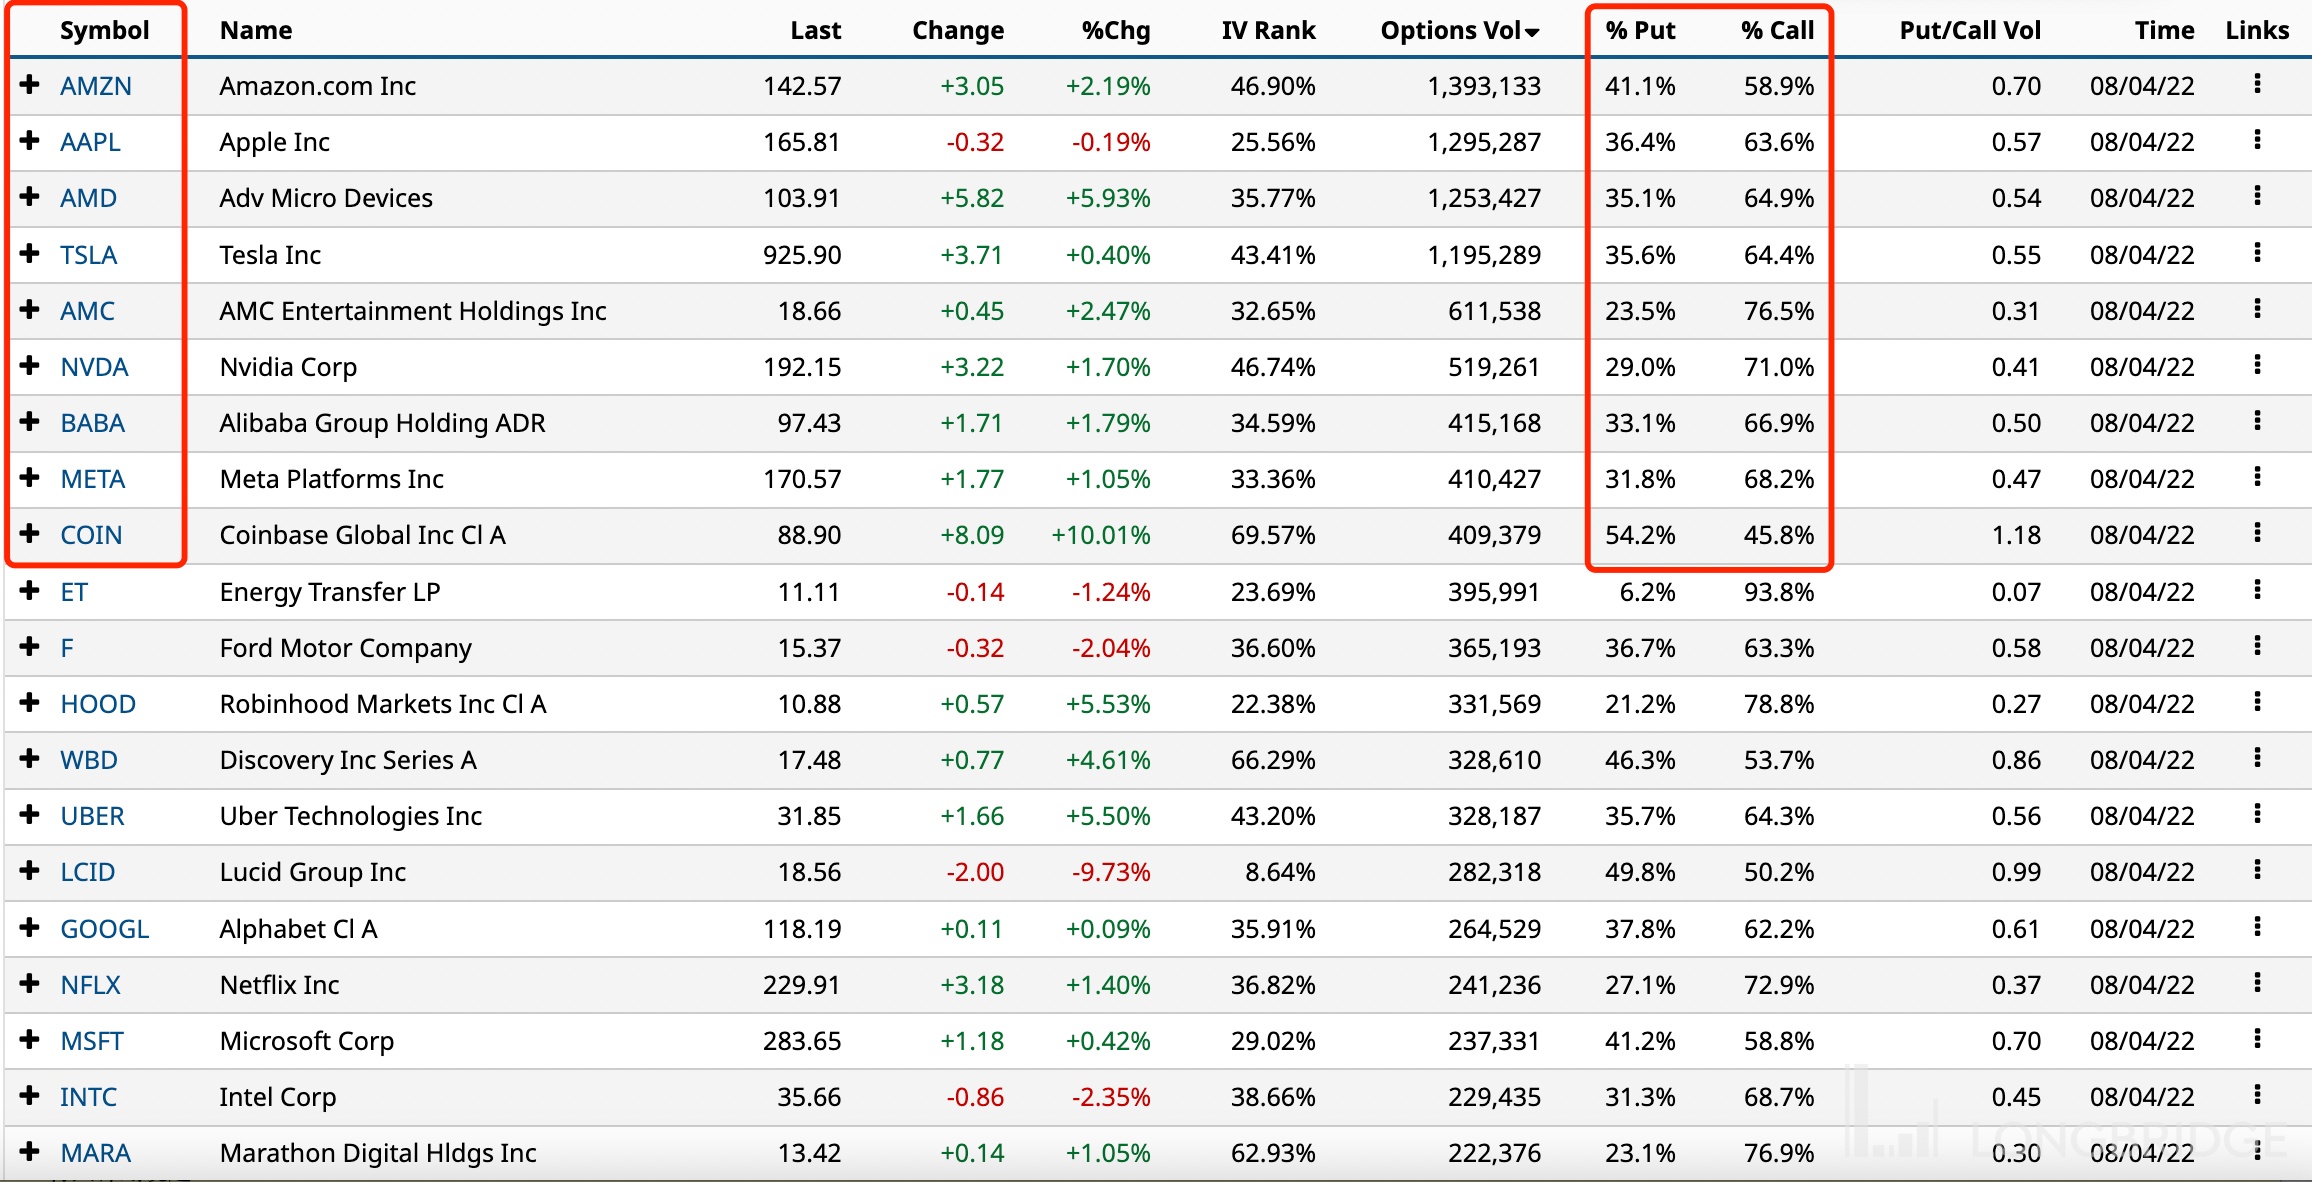Viewport: 2312px width, 1182px height.
Task: Sort table by Name column header
Action: click(x=256, y=30)
